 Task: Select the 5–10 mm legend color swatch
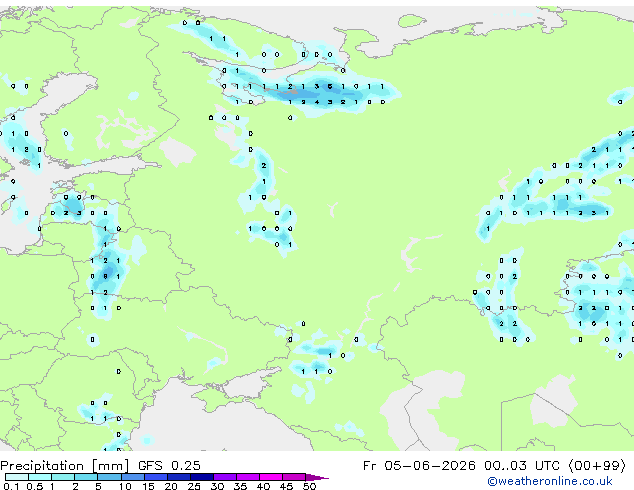coord(109,477)
